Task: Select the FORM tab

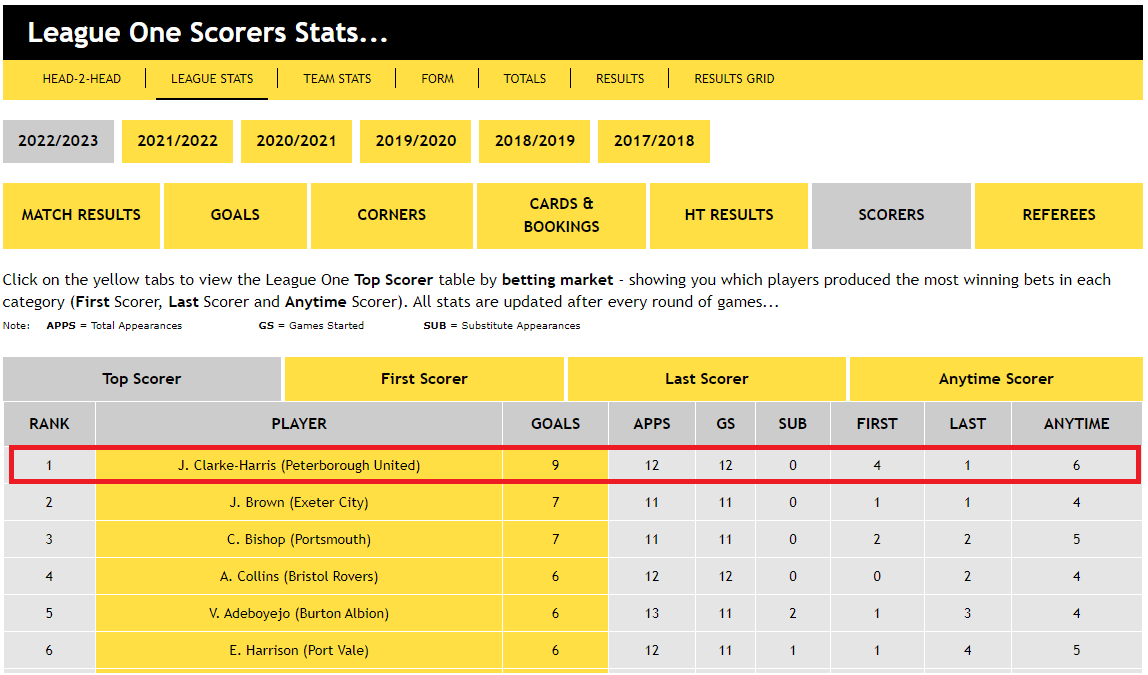Action: click(x=437, y=78)
